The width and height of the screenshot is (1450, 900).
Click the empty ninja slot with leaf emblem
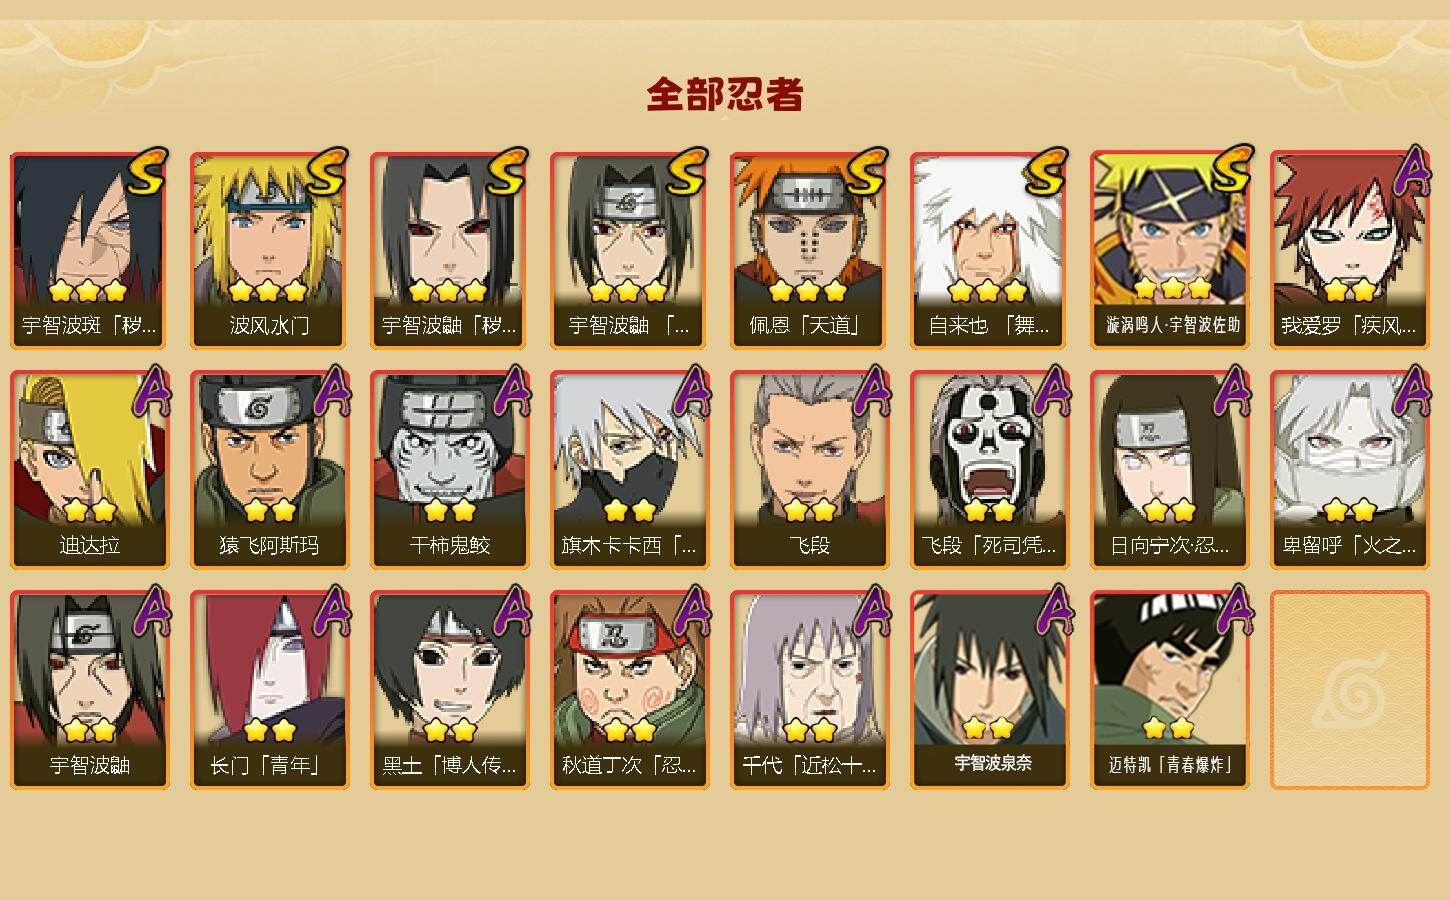(1349, 690)
